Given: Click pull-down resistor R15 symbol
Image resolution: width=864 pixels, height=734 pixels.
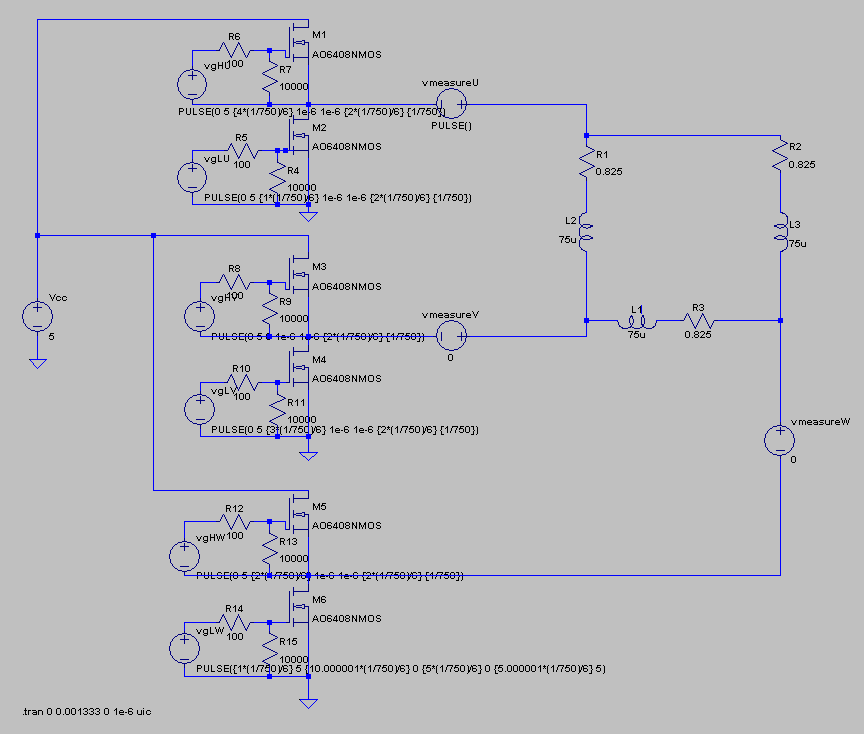Looking at the screenshot, I should 269,649.
